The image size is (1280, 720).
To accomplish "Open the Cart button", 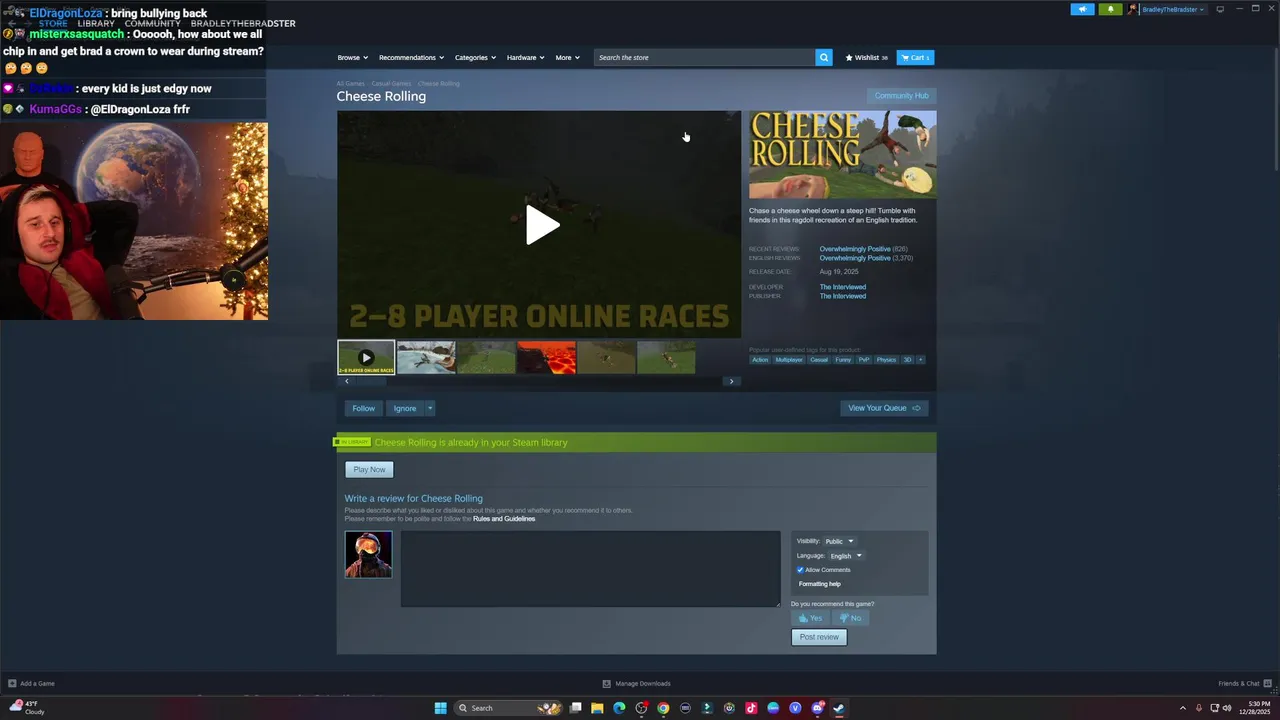I will point(915,57).
